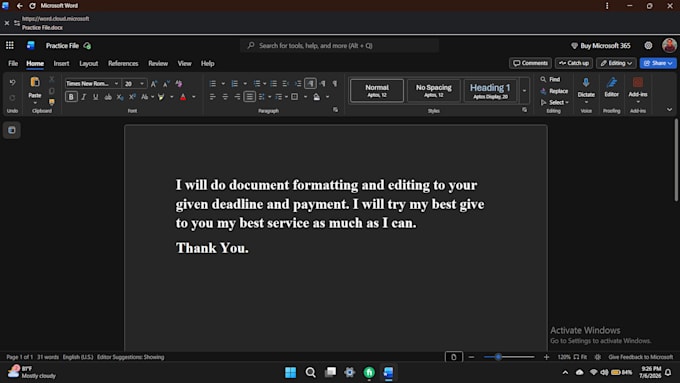The height and width of the screenshot is (383, 680).
Task: Apply the text highlight color marker
Action: pos(161,97)
